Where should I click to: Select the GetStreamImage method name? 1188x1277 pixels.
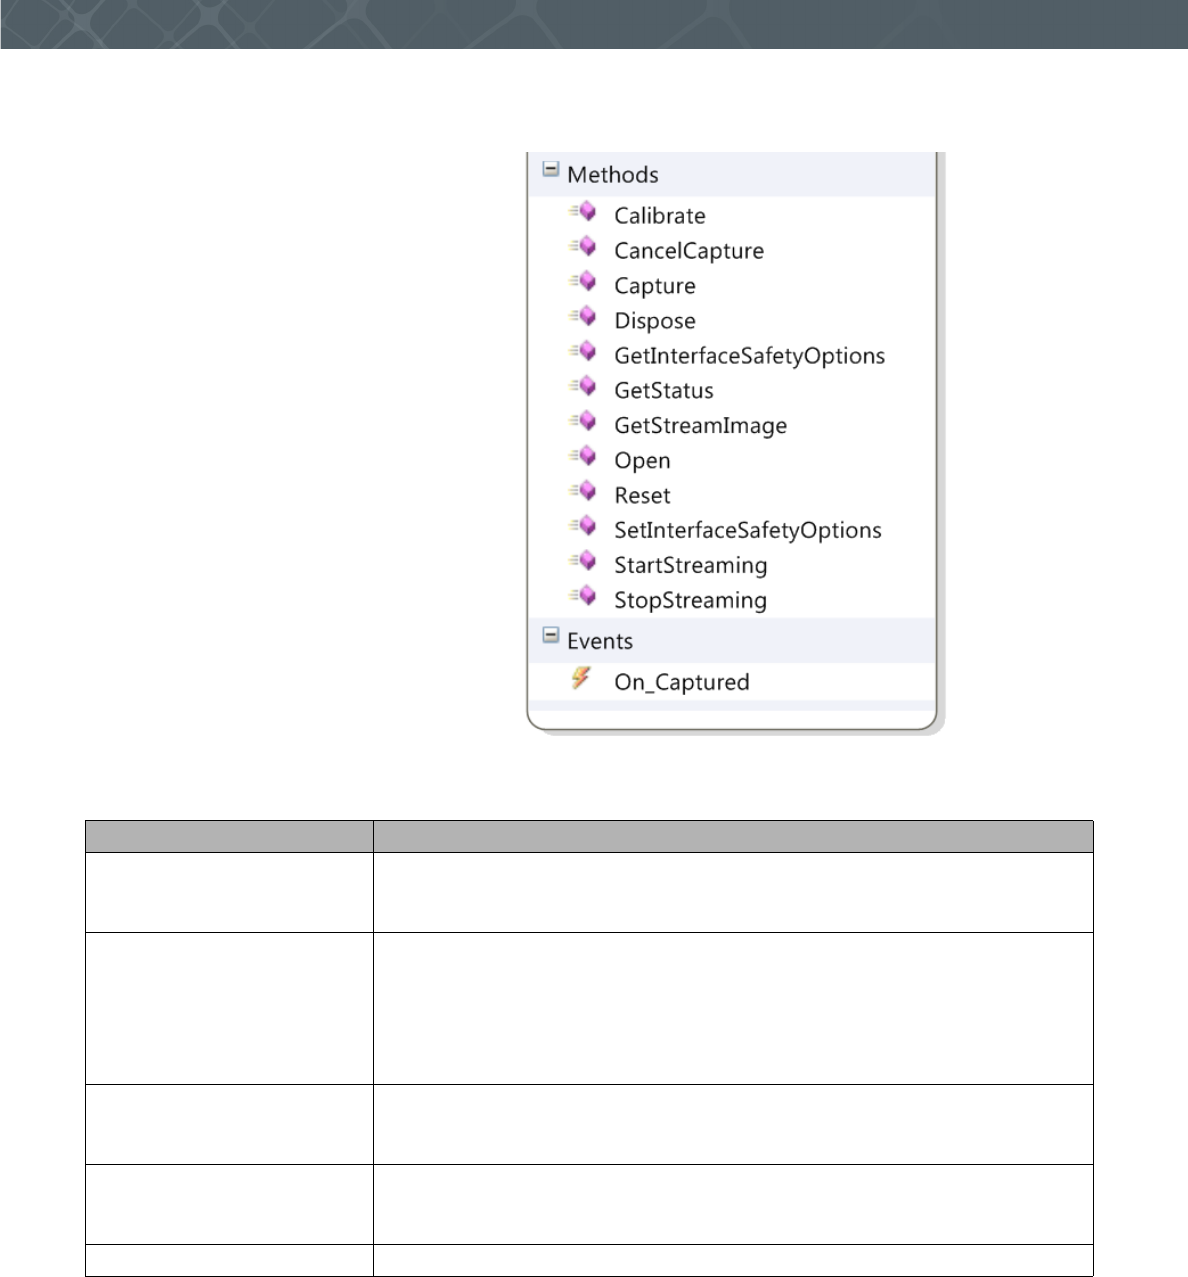pos(701,426)
